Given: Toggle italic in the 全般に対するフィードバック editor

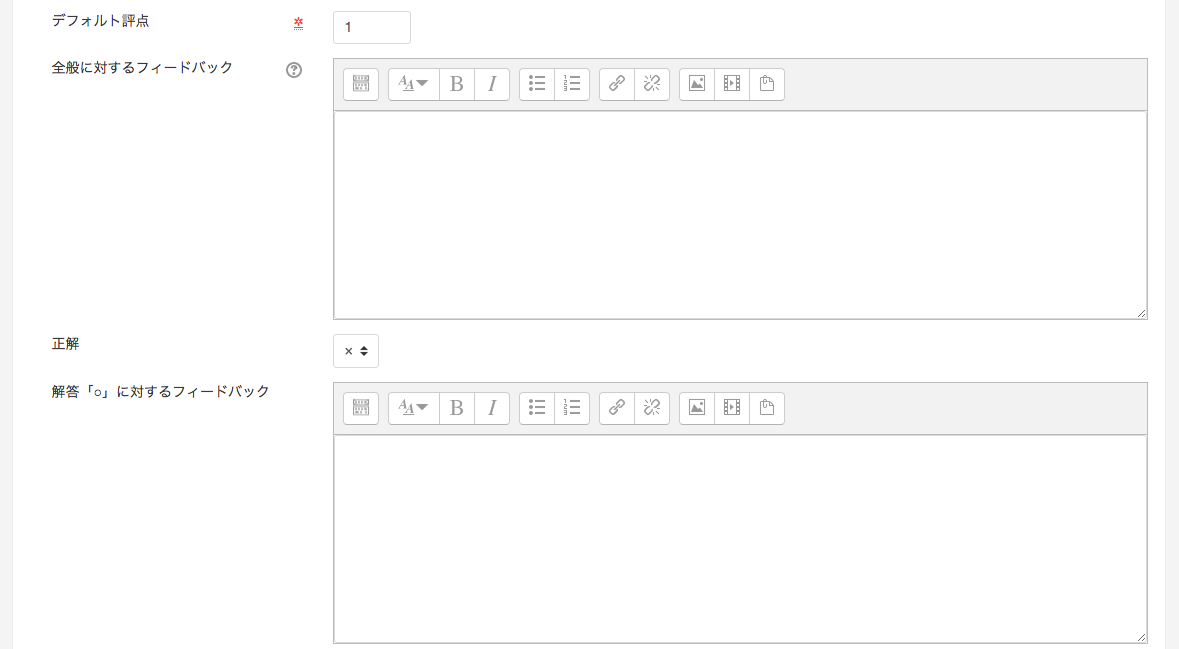Looking at the screenshot, I should point(492,84).
